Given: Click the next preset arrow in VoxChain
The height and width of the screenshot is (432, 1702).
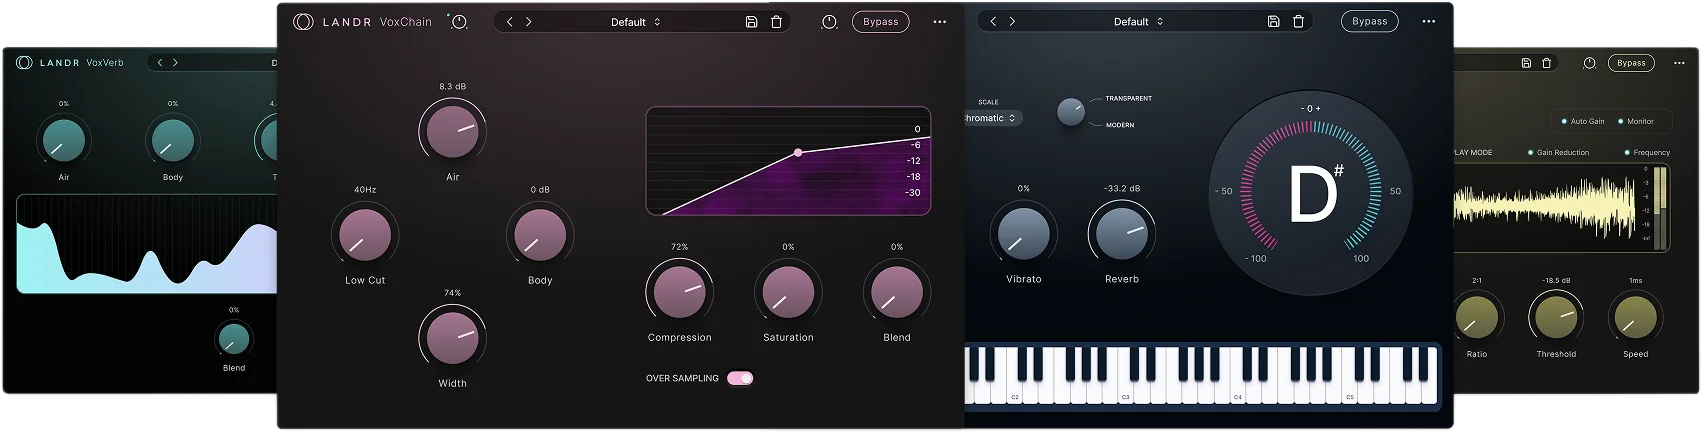Looking at the screenshot, I should point(528,22).
